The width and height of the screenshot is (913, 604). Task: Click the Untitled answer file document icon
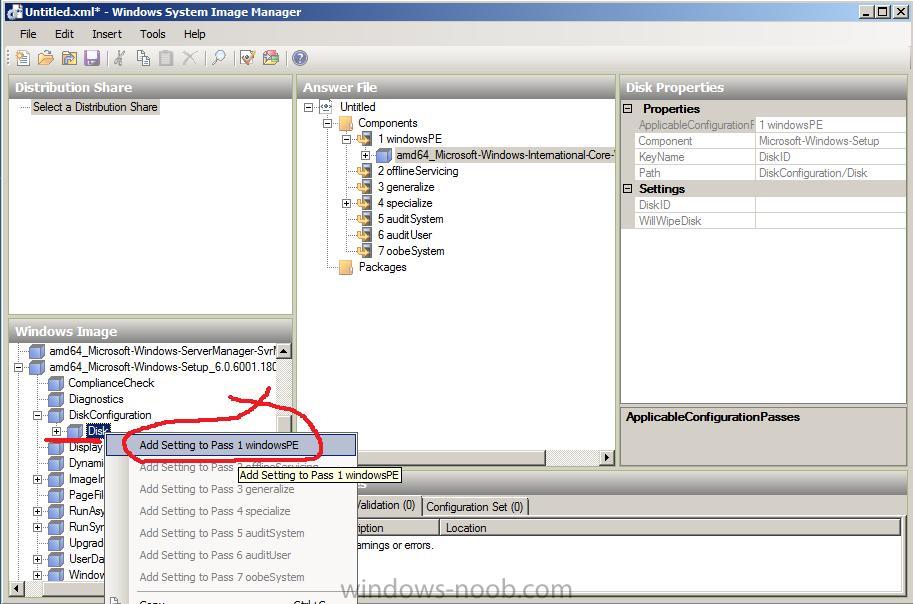[326, 107]
